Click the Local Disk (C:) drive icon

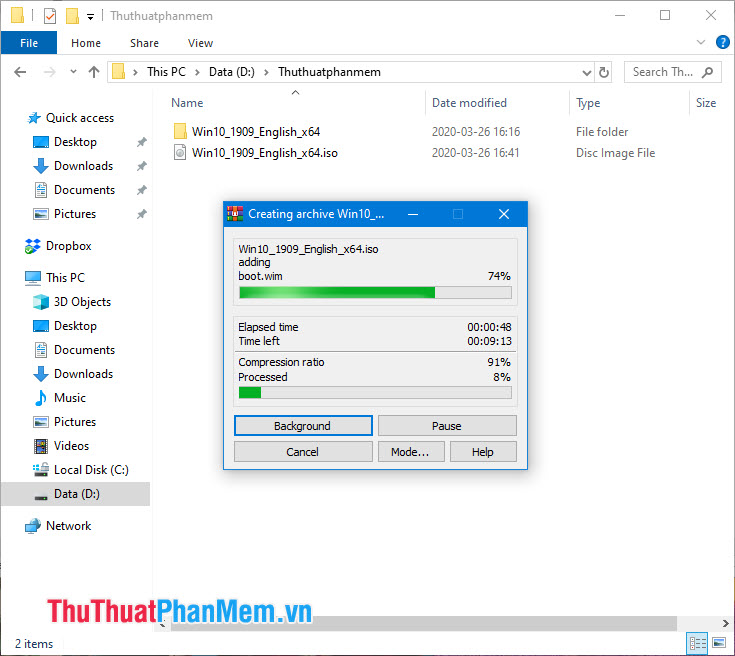coord(41,470)
